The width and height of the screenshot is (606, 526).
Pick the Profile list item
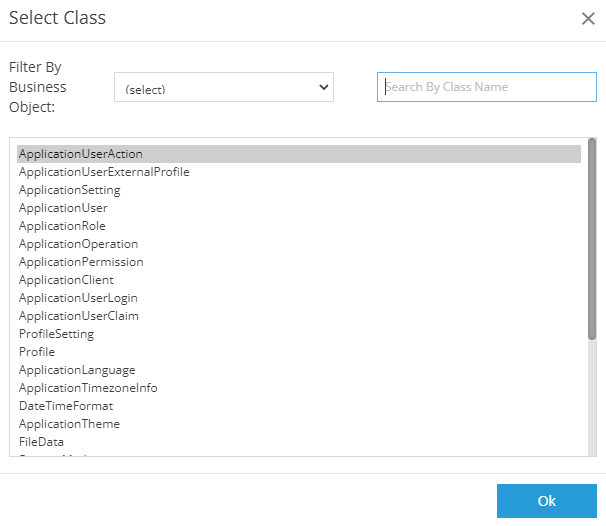coord(37,352)
